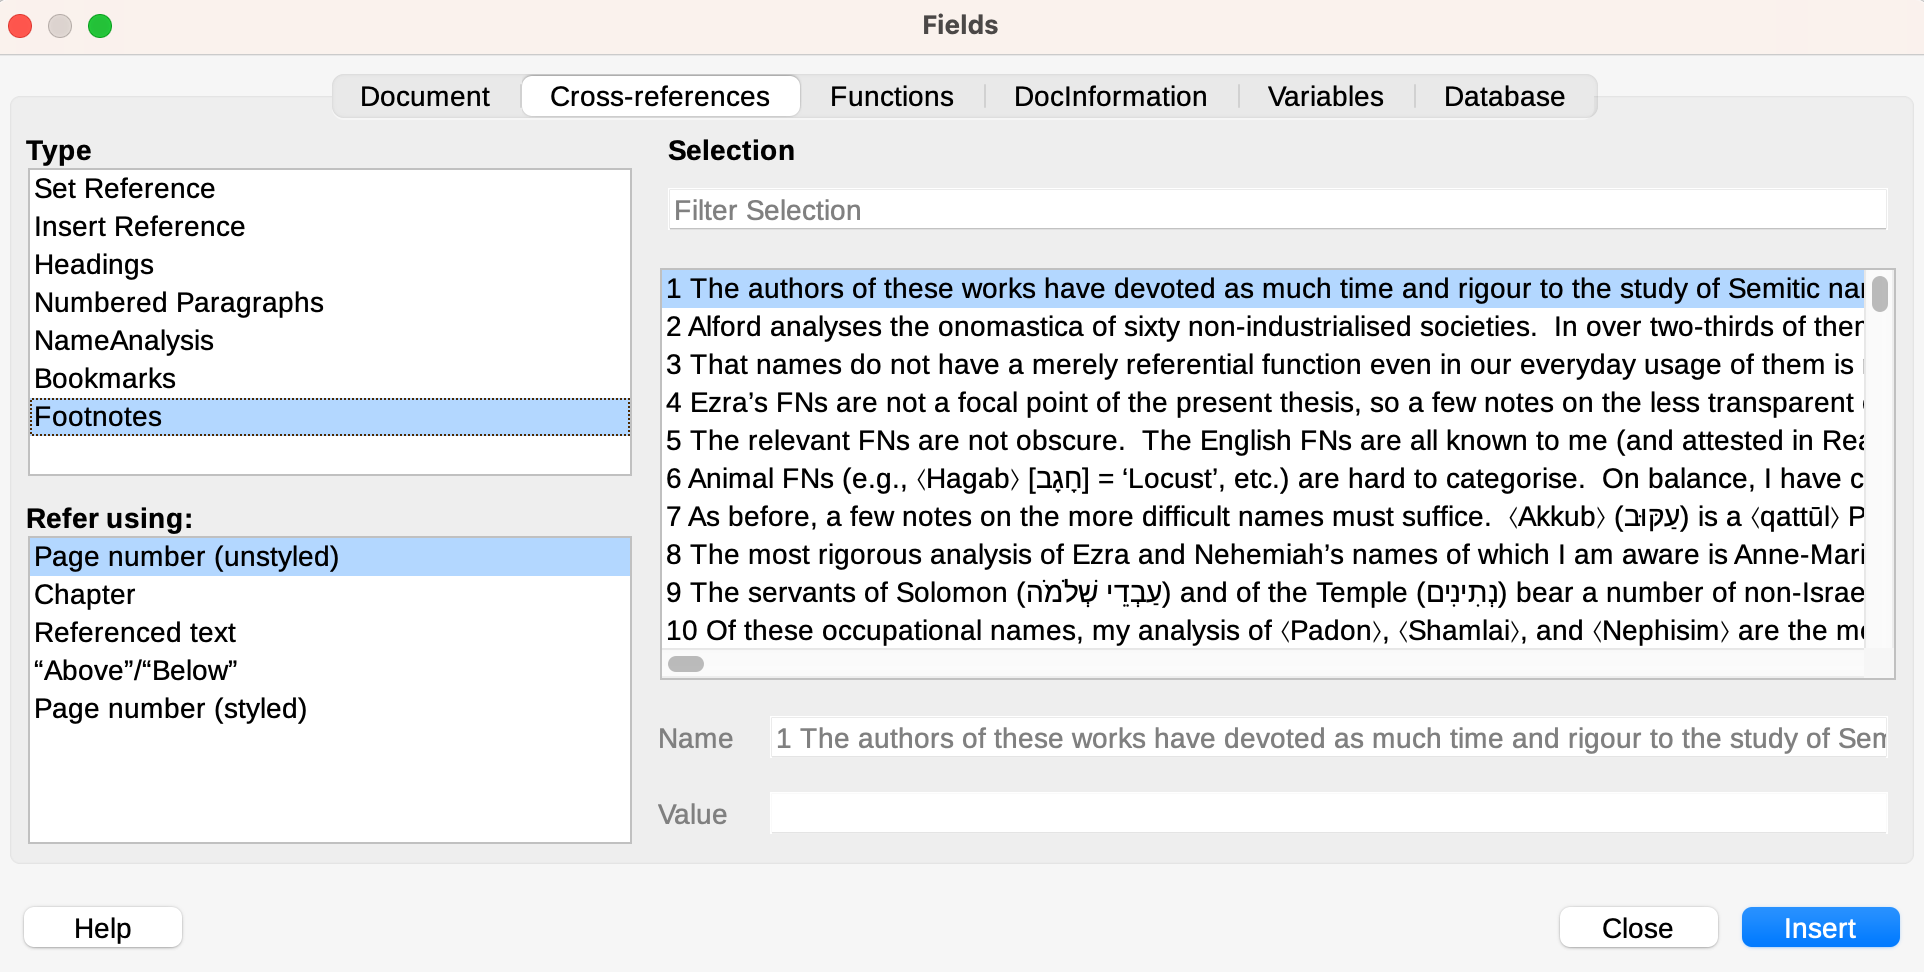Switch to the DocInformation tab
The image size is (1924, 972).
pos(1110,96)
